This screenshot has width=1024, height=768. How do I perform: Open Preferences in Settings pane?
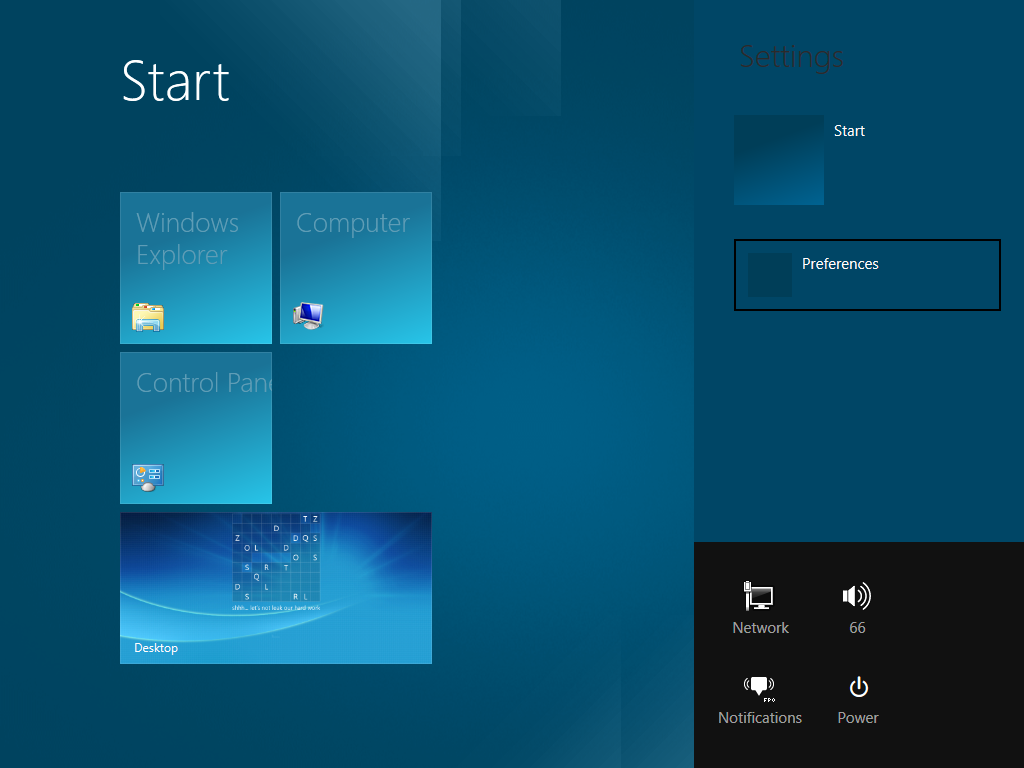point(867,275)
